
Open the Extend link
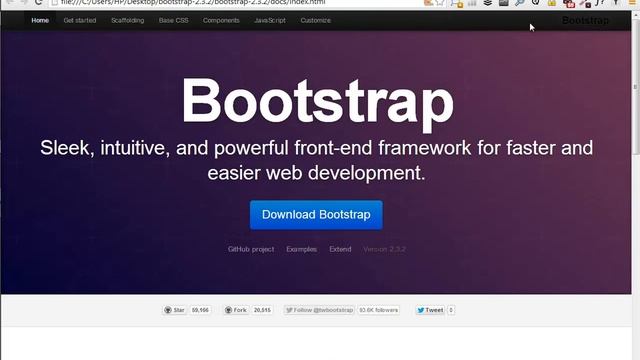tap(340, 249)
